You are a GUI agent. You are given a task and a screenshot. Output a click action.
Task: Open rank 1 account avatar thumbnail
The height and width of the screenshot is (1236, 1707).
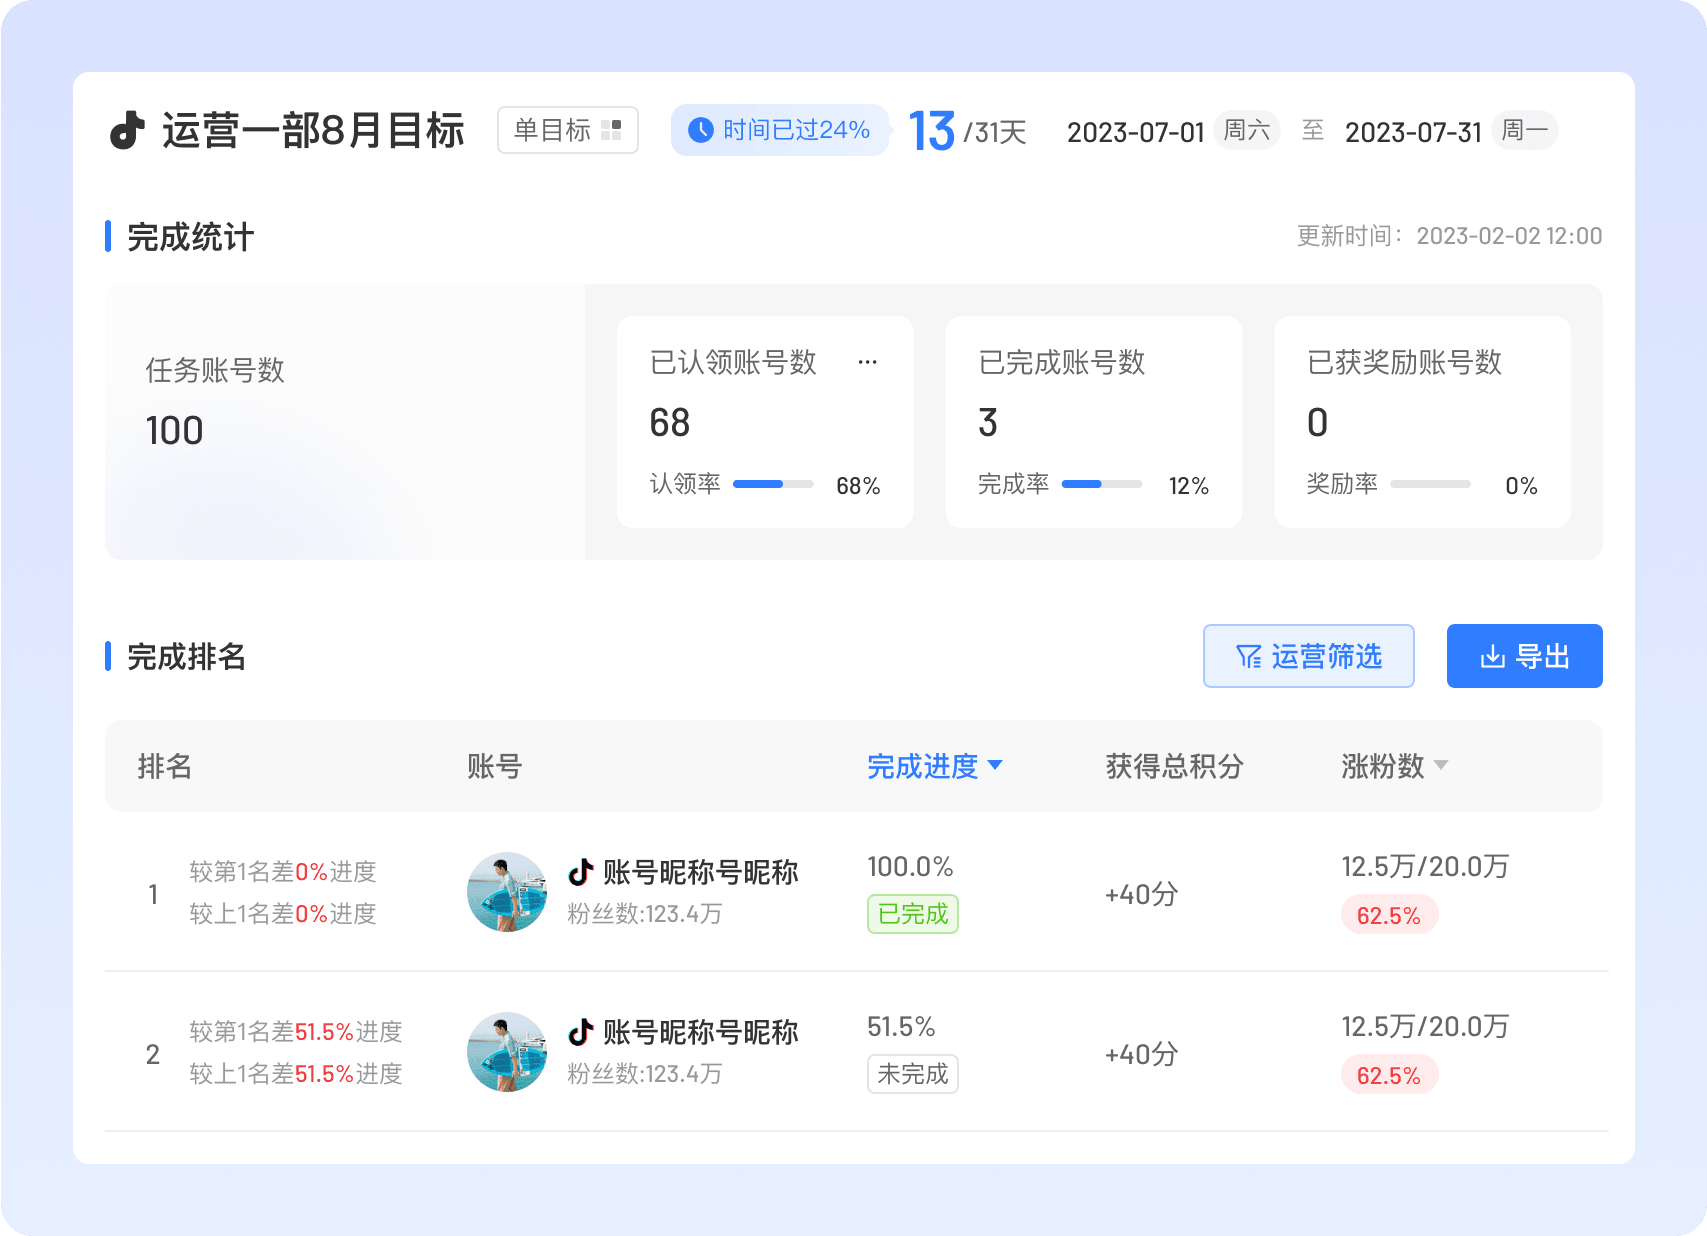point(507,892)
